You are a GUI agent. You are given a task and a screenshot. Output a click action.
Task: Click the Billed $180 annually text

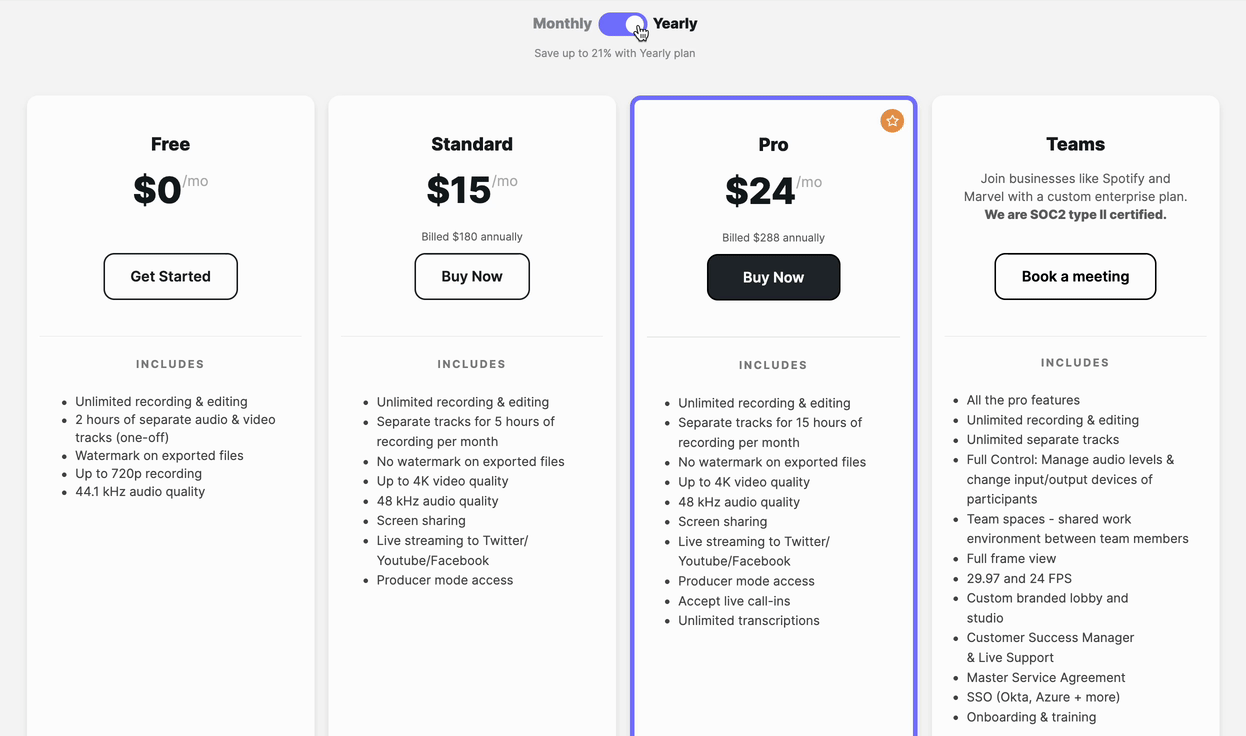(472, 236)
